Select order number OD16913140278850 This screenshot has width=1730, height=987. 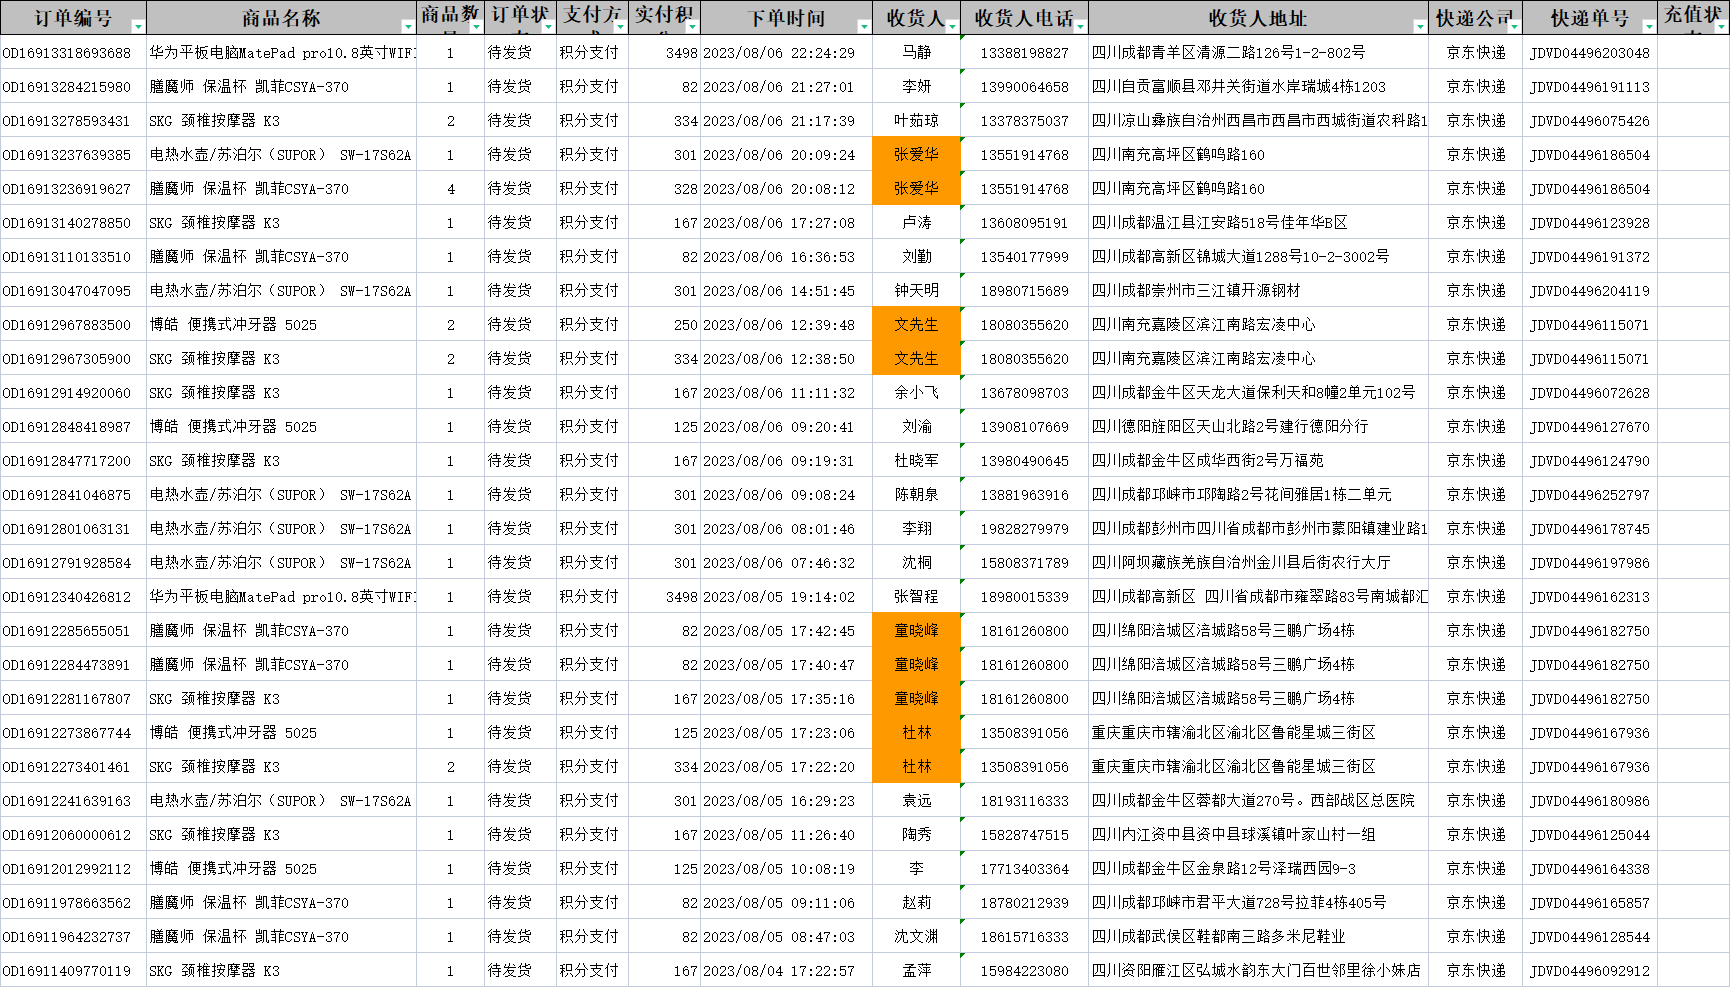pyautogui.click(x=67, y=223)
